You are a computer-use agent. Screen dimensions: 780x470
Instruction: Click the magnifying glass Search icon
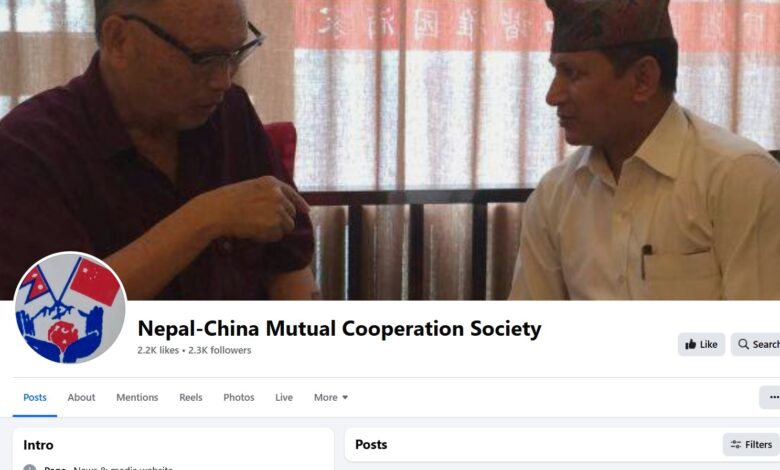tap(743, 344)
